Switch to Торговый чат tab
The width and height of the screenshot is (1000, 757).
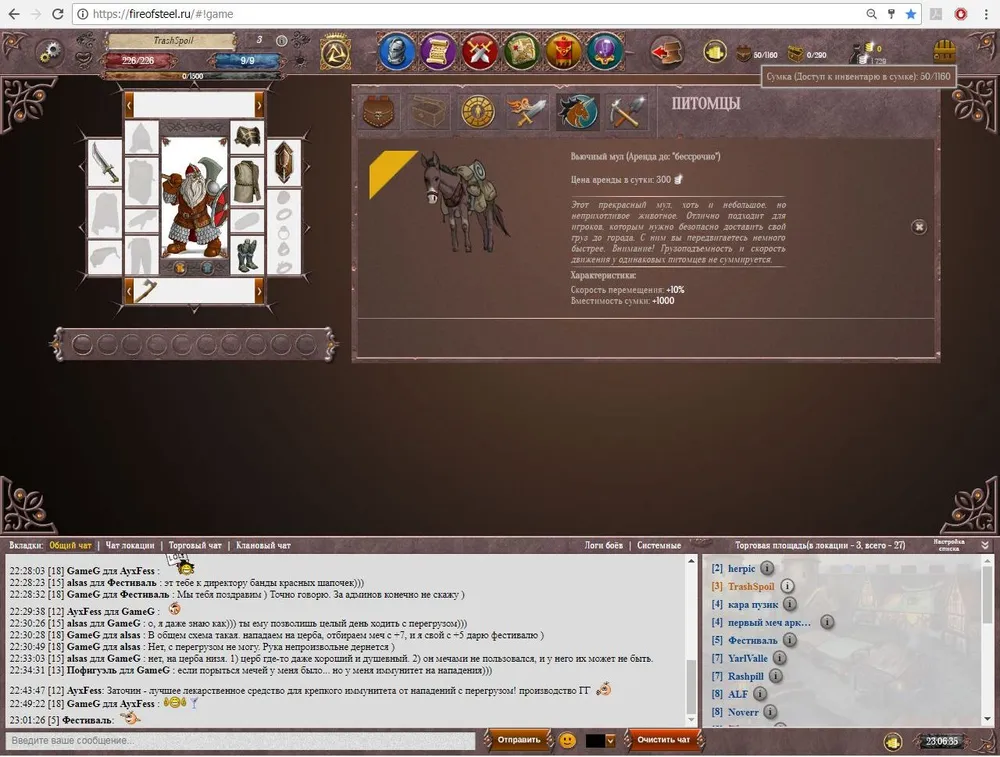(x=195, y=545)
